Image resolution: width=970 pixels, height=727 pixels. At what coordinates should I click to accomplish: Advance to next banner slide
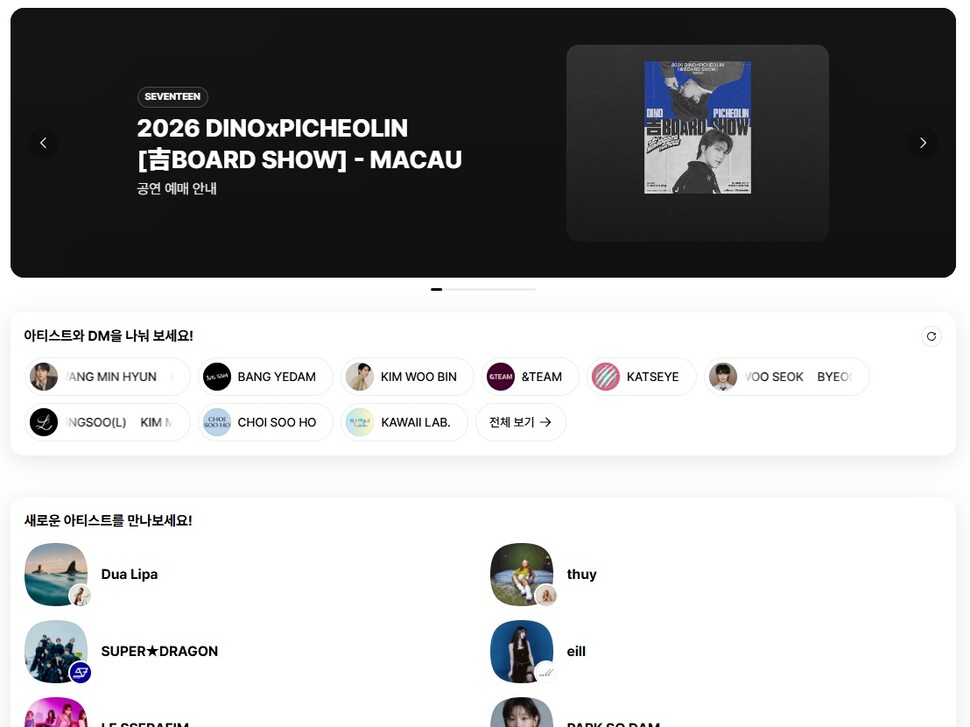(x=922, y=143)
